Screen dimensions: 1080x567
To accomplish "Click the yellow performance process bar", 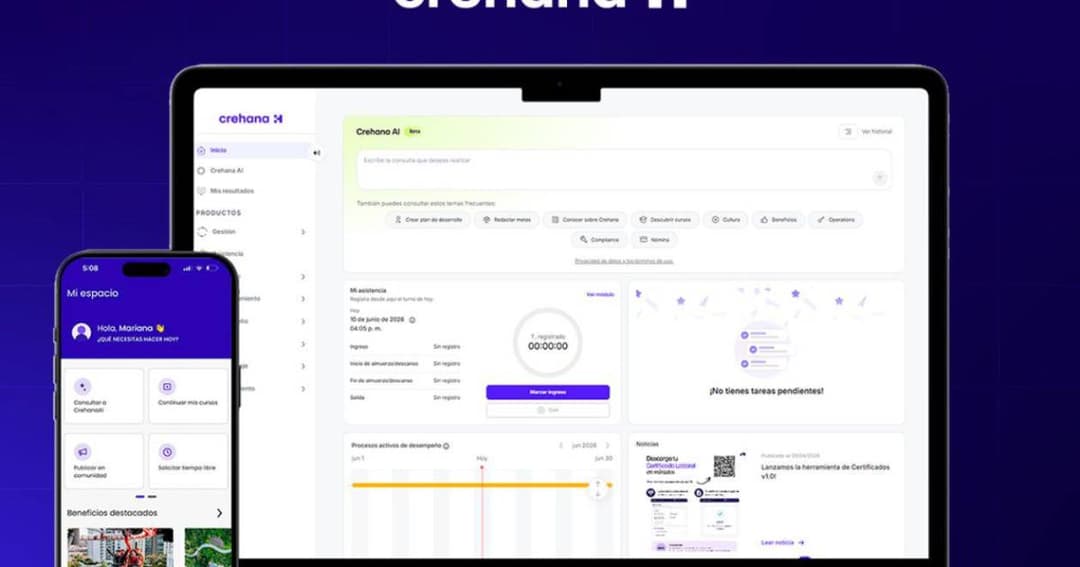I will click(x=482, y=485).
